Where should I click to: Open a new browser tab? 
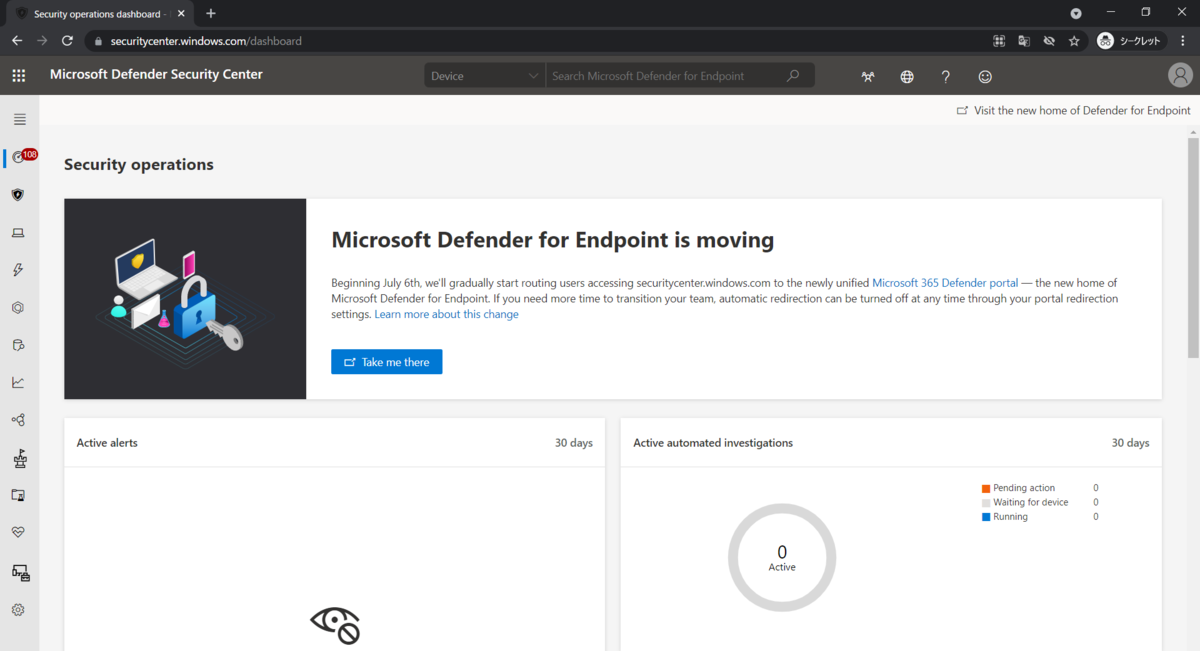(211, 14)
